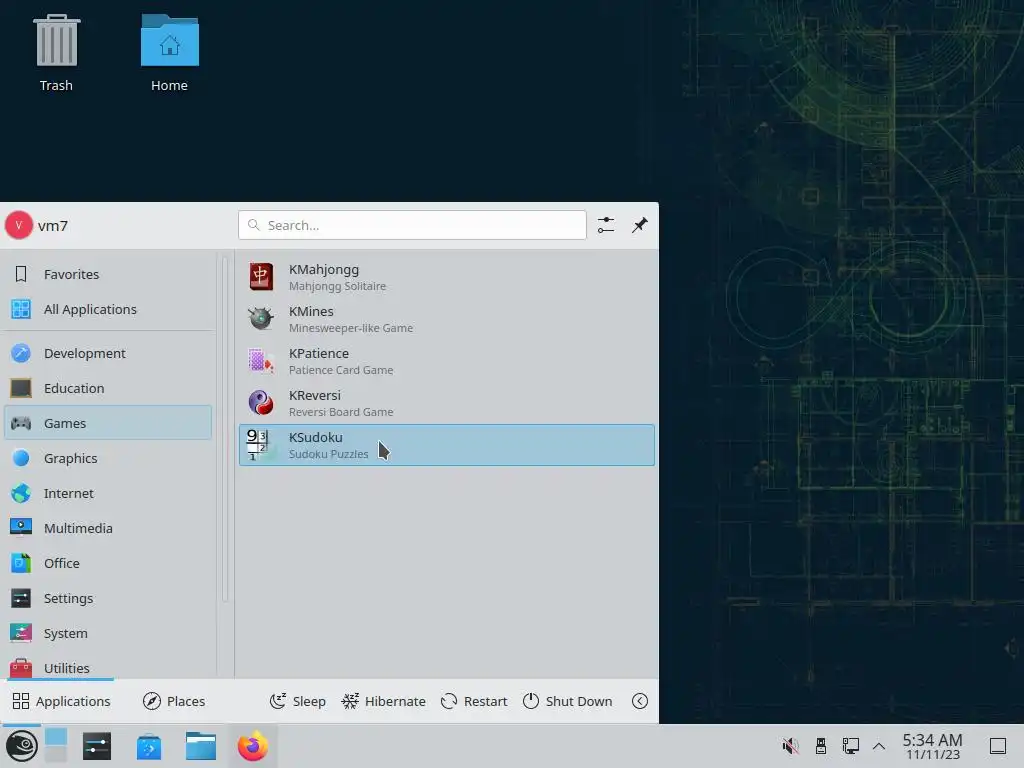Open KMines minesweeper game
This screenshot has height=768, width=1024.
pyautogui.click(x=446, y=319)
